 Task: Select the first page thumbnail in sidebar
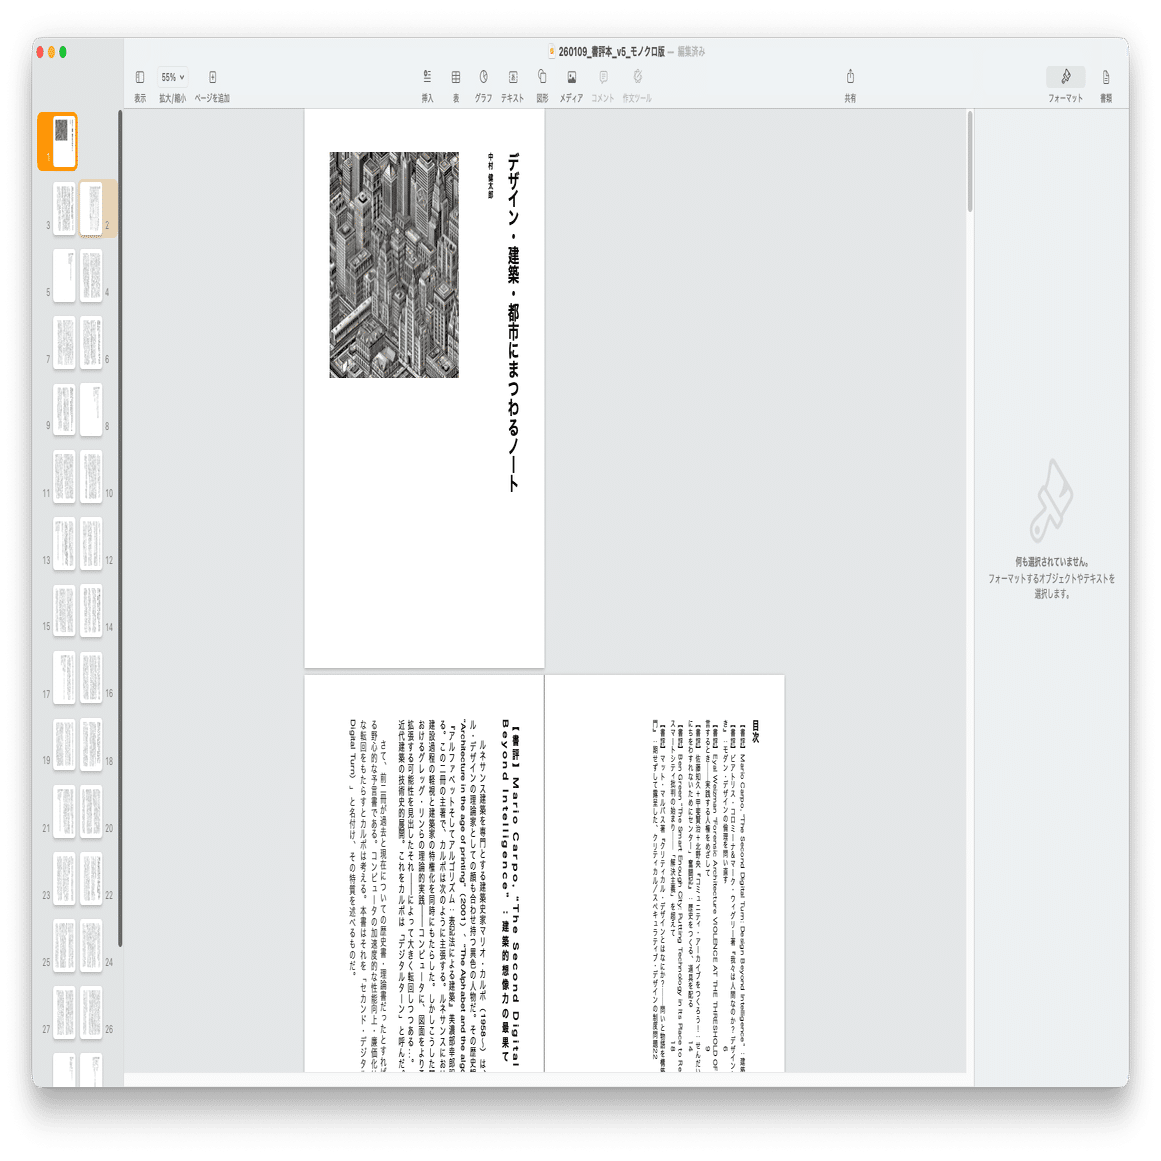(x=57, y=140)
